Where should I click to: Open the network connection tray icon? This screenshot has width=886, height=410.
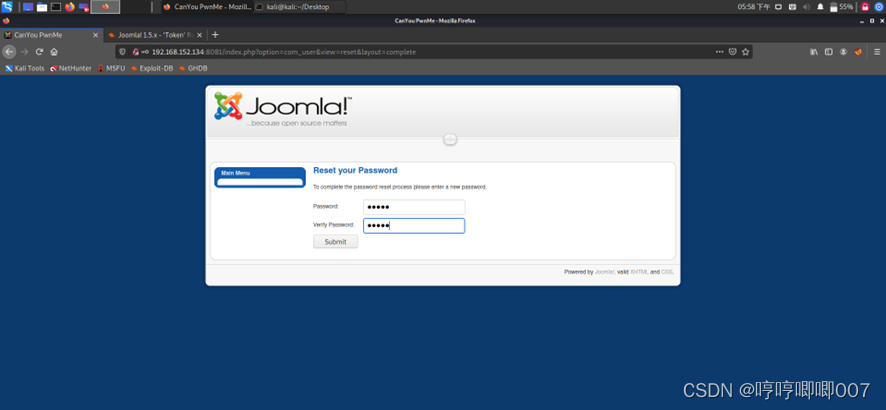pyautogui.click(x=793, y=7)
